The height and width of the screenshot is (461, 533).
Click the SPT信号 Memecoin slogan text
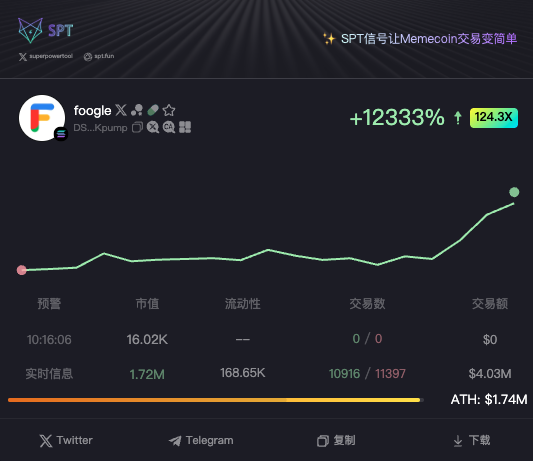(429, 39)
